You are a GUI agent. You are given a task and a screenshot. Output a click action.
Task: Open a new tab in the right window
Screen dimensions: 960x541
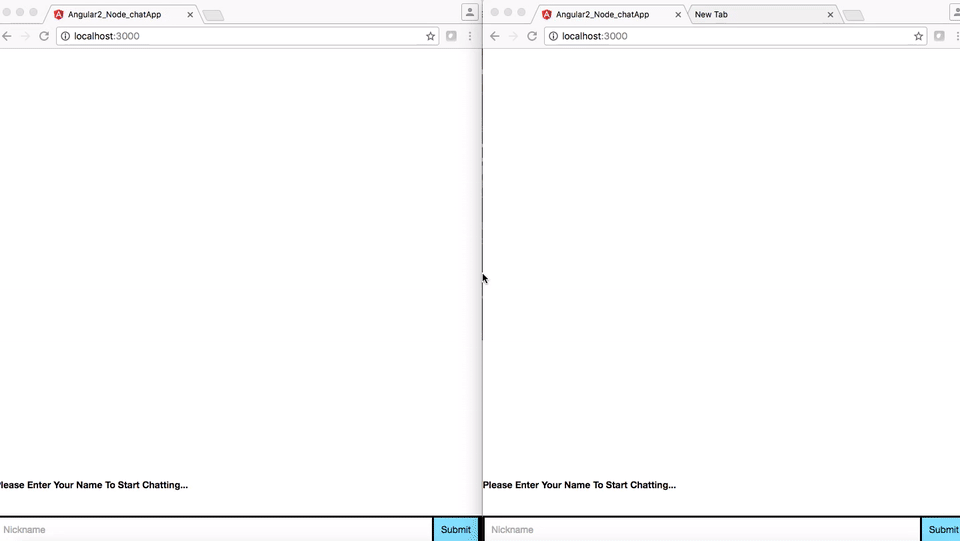click(853, 15)
